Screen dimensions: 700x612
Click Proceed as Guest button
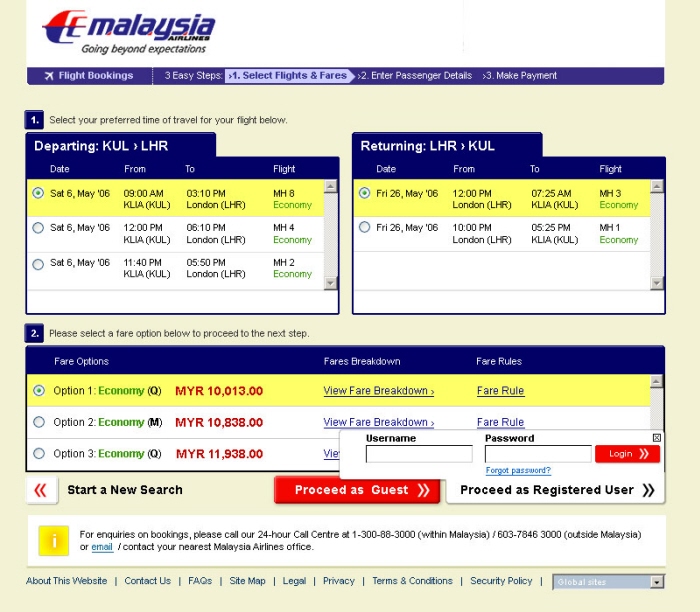pos(357,490)
